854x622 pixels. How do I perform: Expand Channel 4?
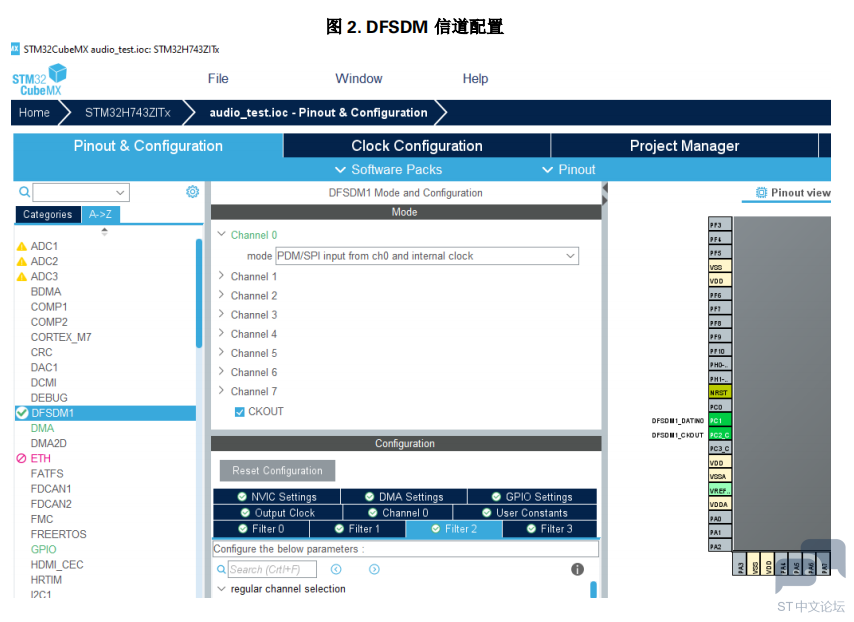[221, 333]
